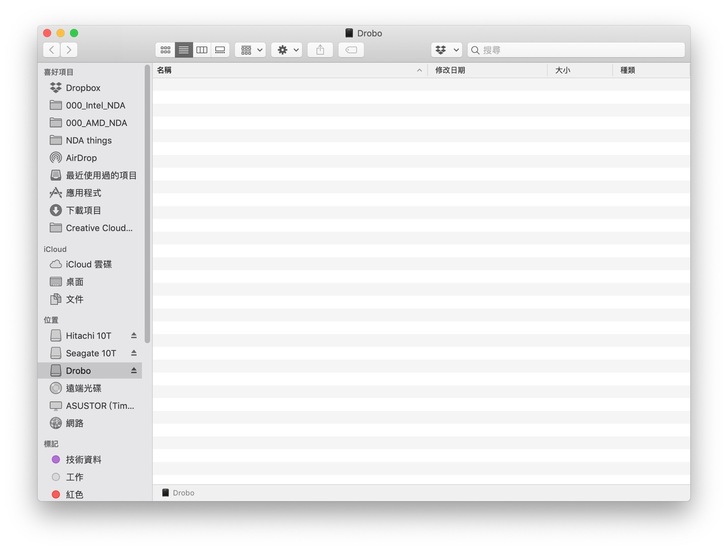
Task: Eject the Hitachi 10T drive
Action: (x=134, y=336)
